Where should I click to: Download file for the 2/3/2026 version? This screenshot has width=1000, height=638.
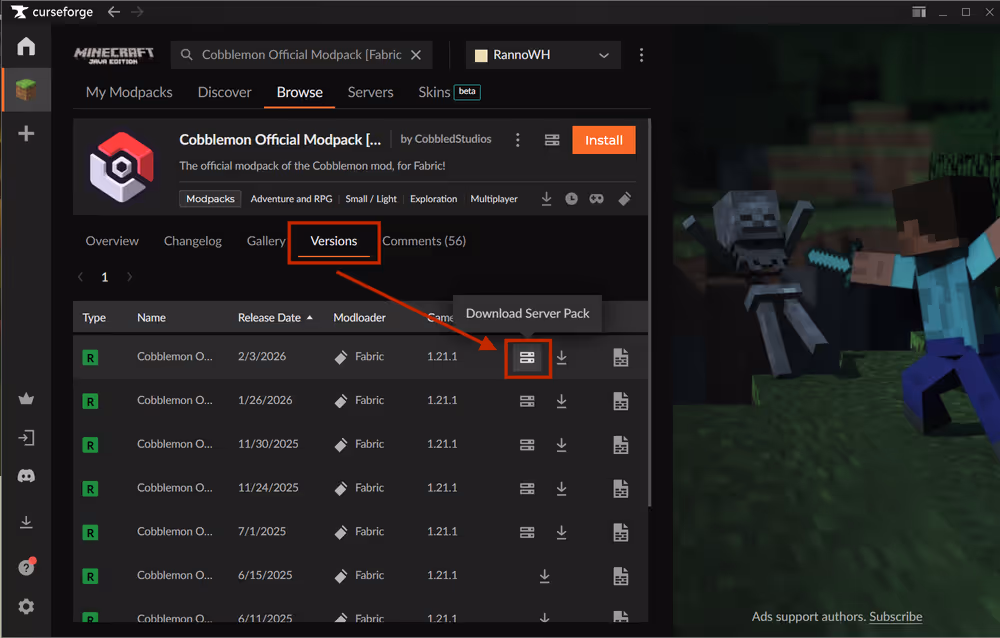561,357
